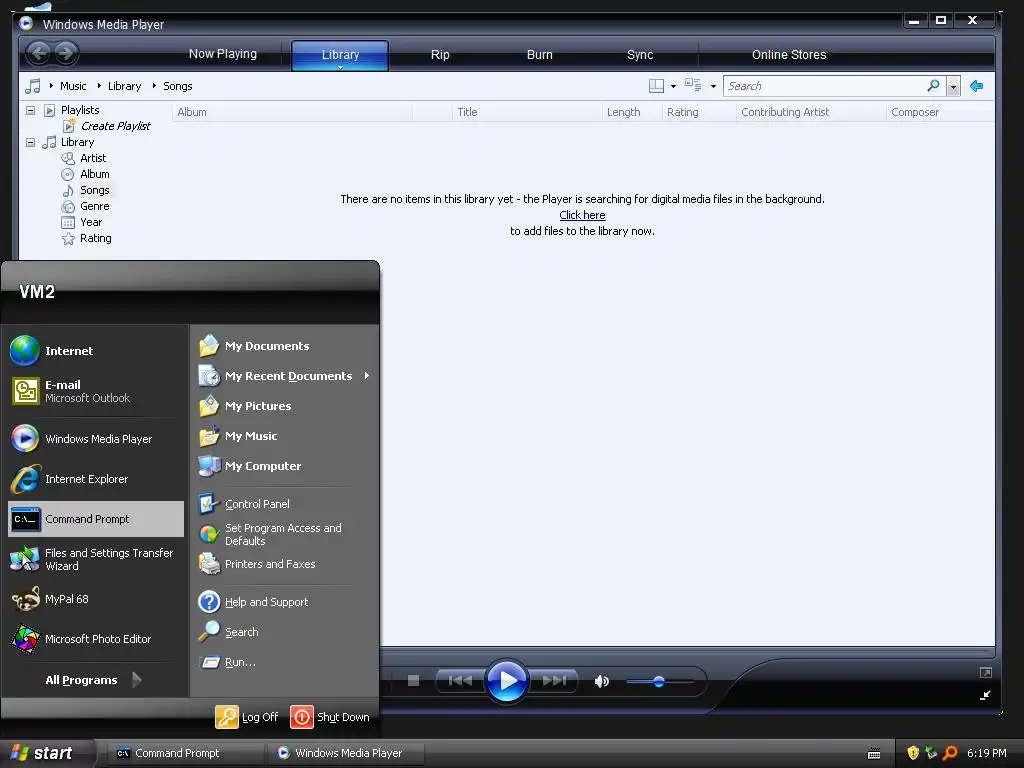Open Printers and Faxes
The height and width of the screenshot is (768, 1024).
pos(285,564)
